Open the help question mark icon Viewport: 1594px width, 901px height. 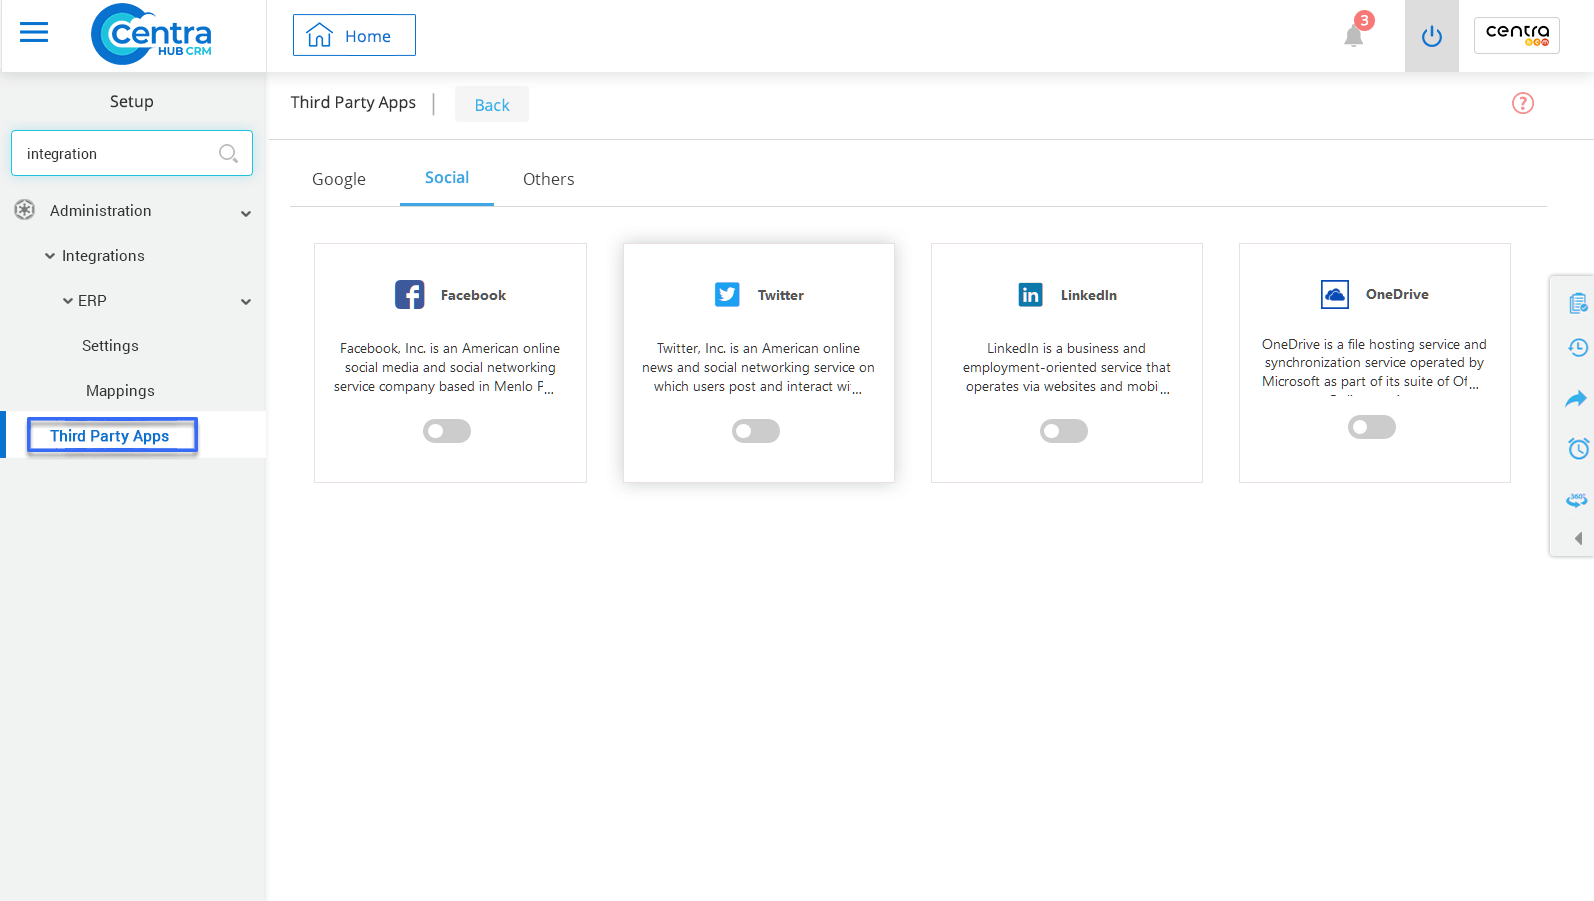point(1523,103)
